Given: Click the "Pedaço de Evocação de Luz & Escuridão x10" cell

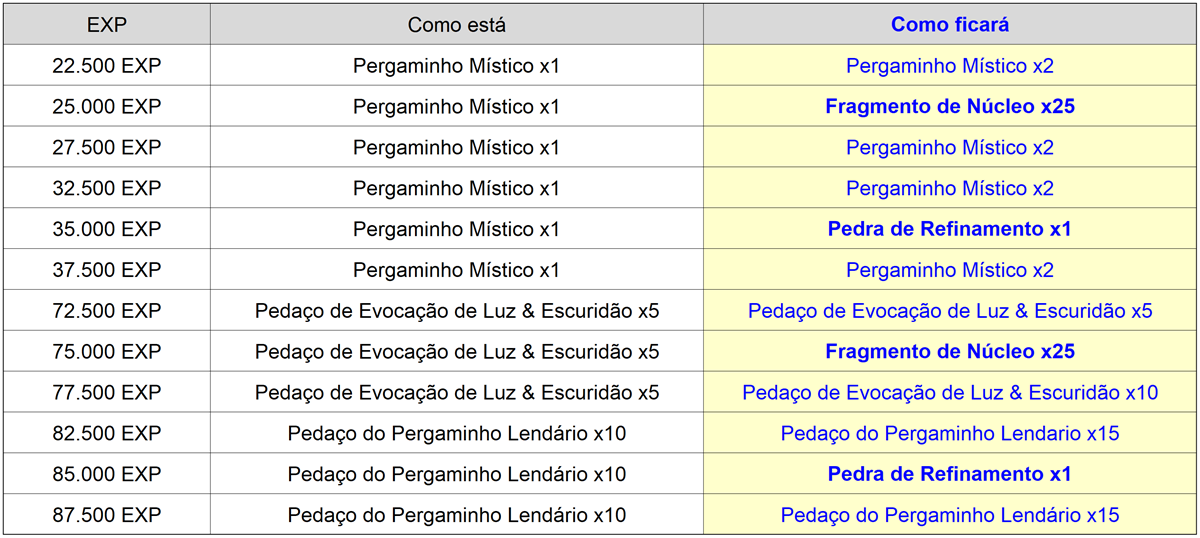Looking at the screenshot, I should pyautogui.click(x=949, y=393).
